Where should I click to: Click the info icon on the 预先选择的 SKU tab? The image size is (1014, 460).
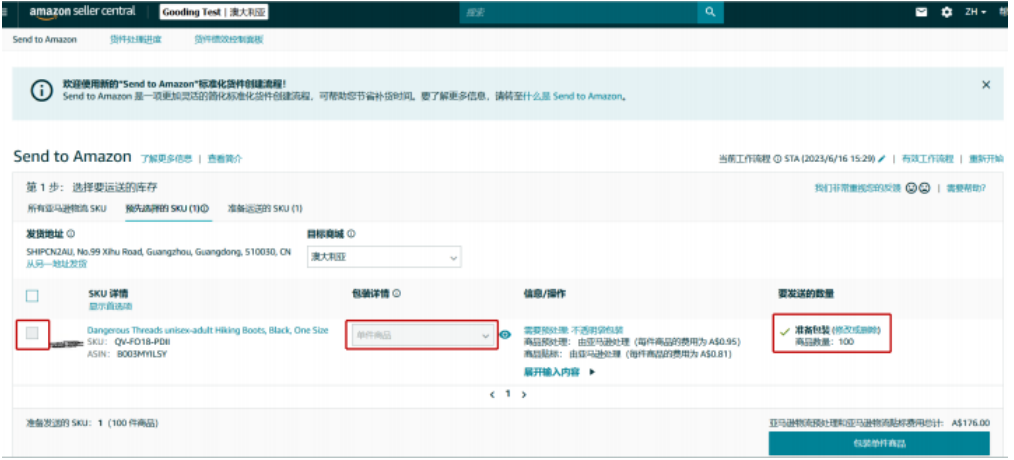204,209
